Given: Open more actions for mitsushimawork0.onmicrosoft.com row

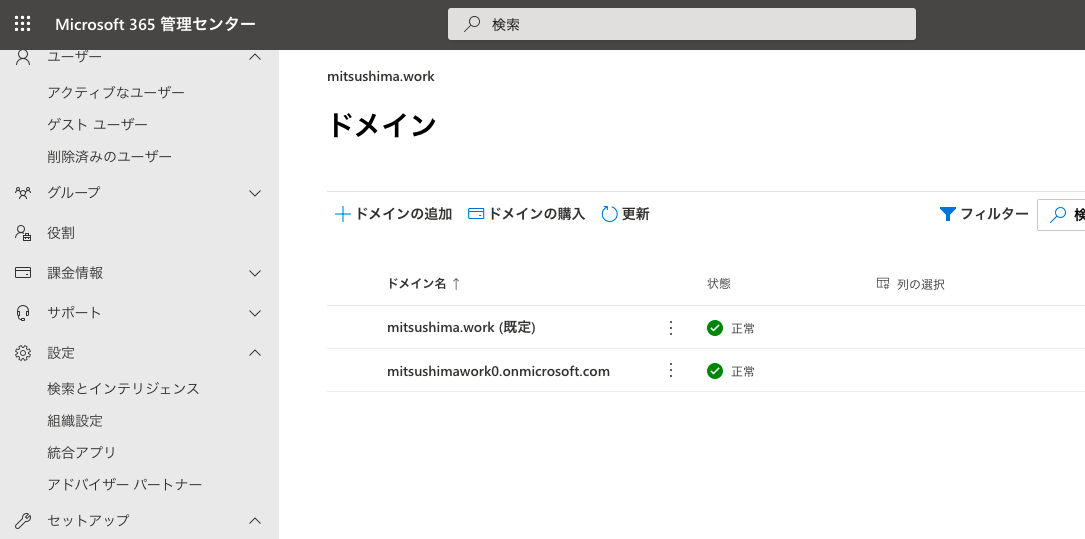Looking at the screenshot, I should (x=670, y=370).
